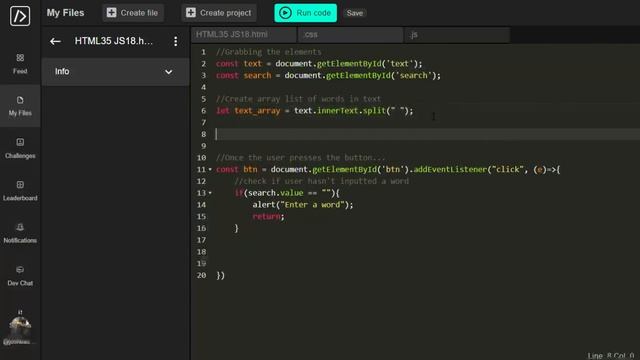This screenshot has height=360, width=640.
Task: Switch to the .js tab
Action: tap(457, 35)
